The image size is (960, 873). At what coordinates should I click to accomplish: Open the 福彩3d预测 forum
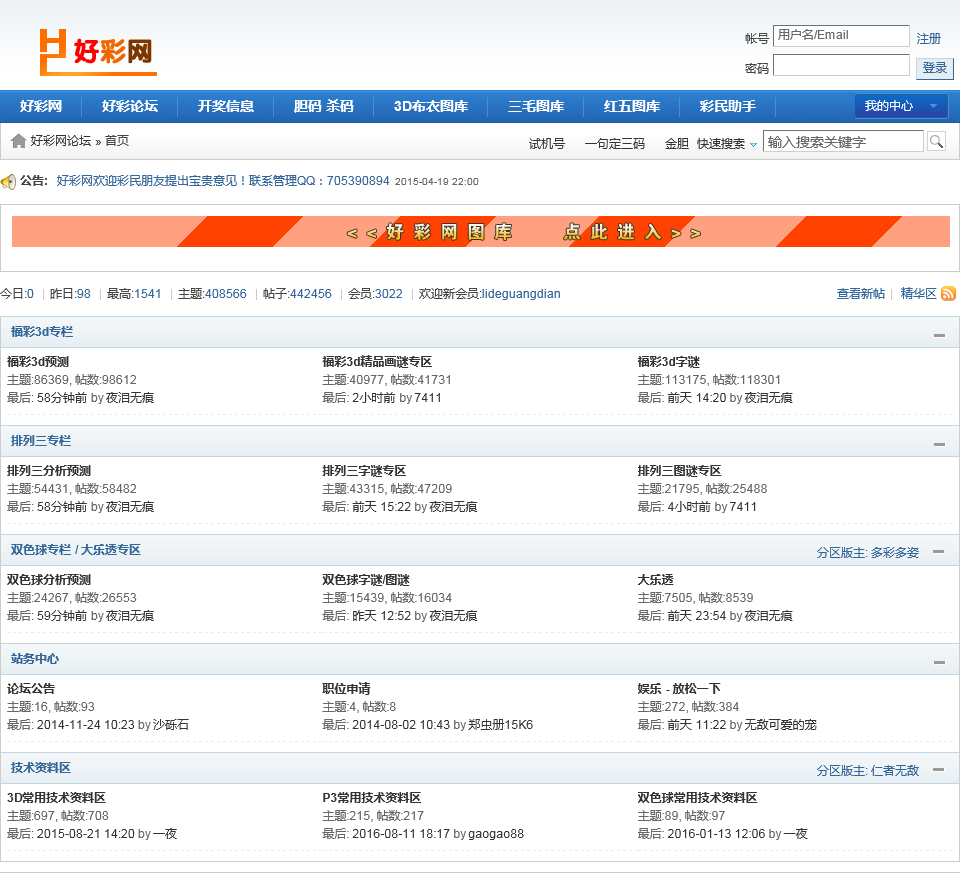[x=38, y=362]
